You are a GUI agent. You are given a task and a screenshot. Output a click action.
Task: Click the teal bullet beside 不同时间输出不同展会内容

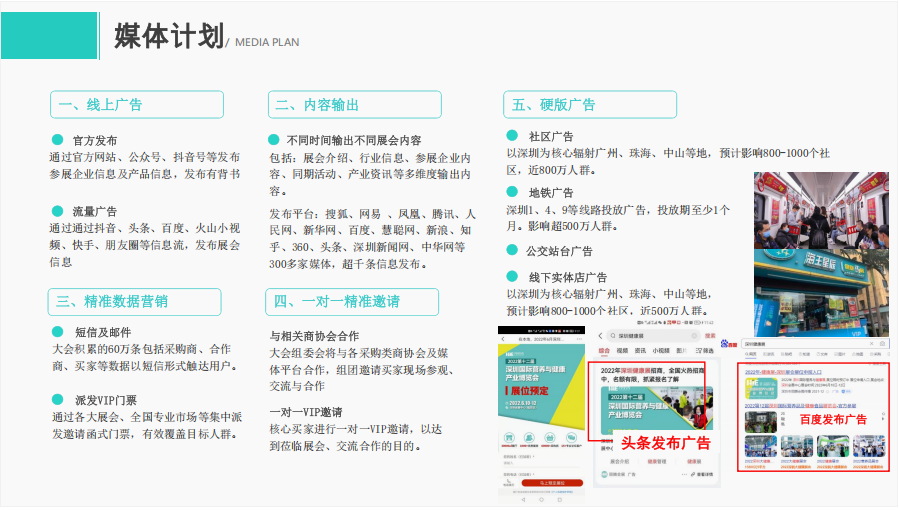[x=273, y=140]
